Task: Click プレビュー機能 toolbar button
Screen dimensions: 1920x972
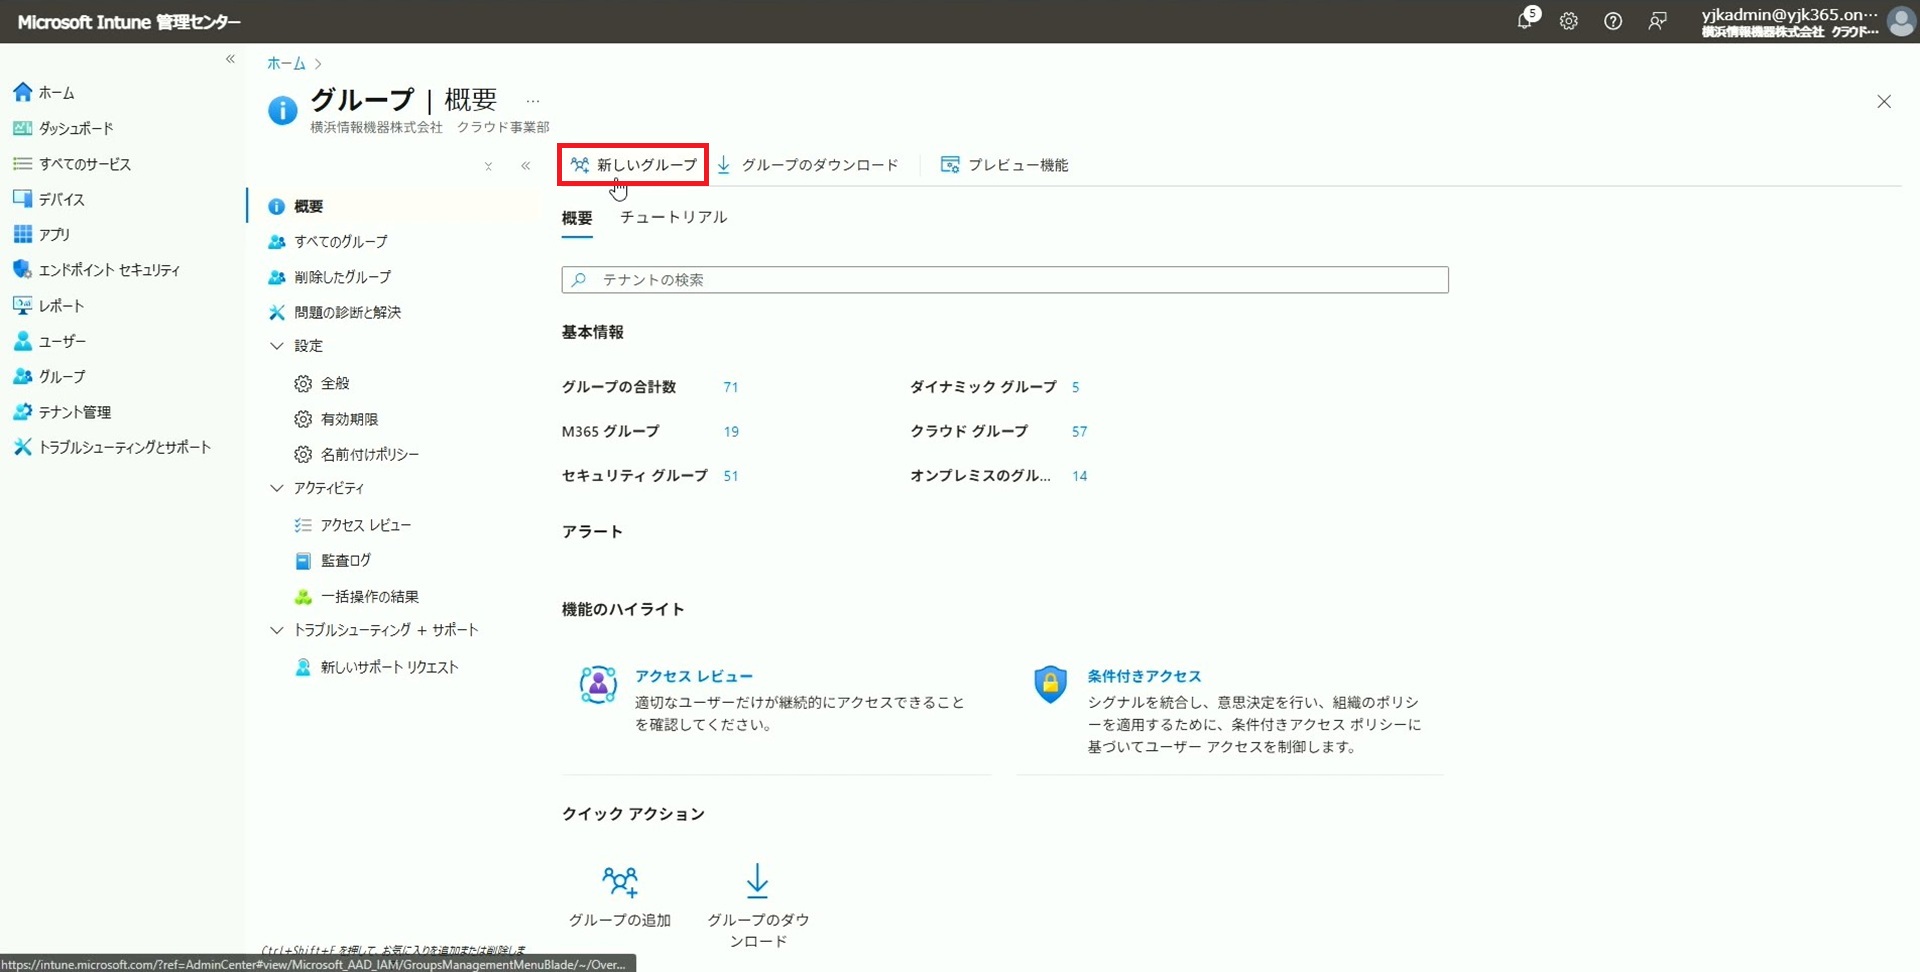Action: 1005,165
